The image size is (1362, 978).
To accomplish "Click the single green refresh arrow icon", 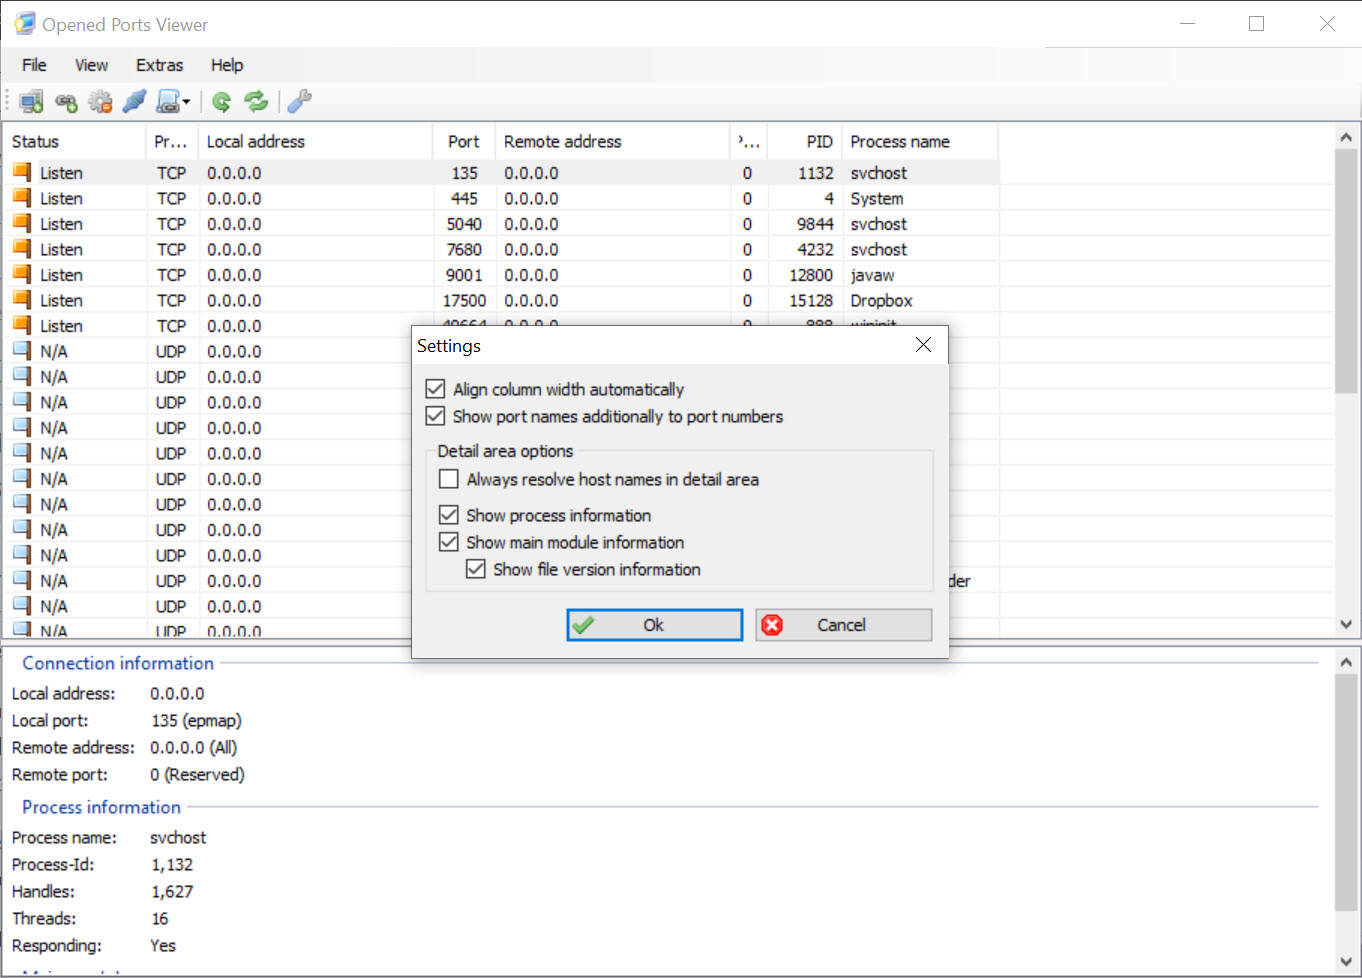I will click(222, 101).
